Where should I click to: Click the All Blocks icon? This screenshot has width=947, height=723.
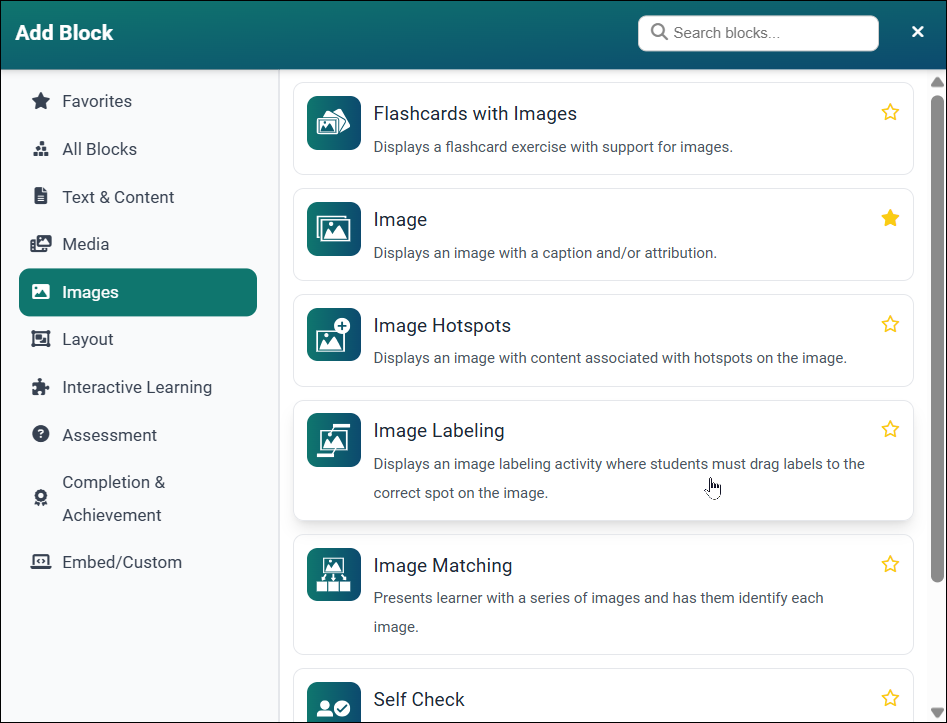tap(40, 149)
